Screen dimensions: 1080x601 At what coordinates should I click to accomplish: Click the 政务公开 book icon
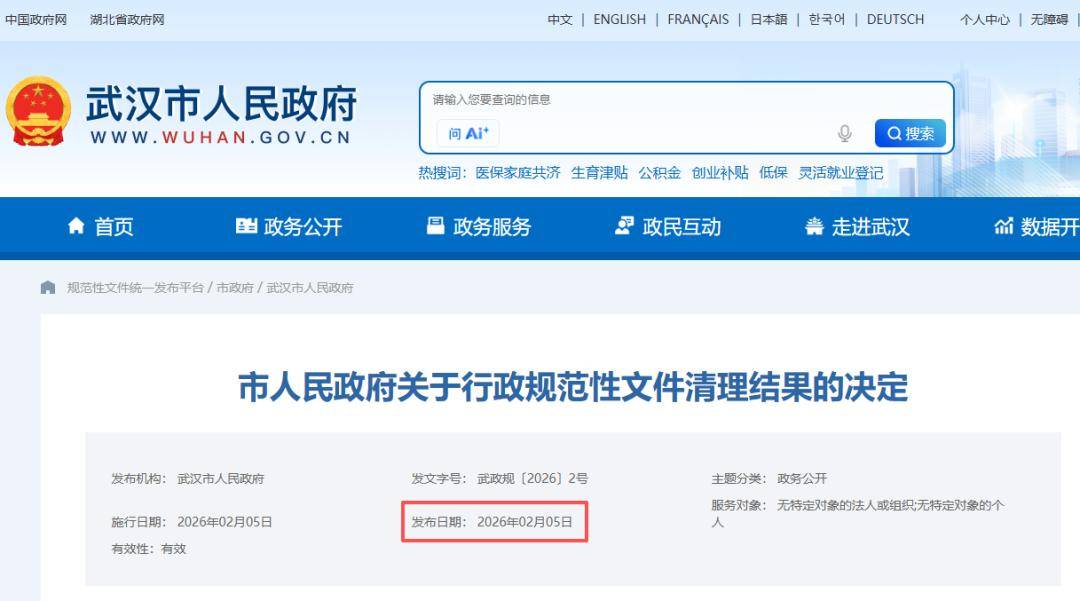pos(247,227)
